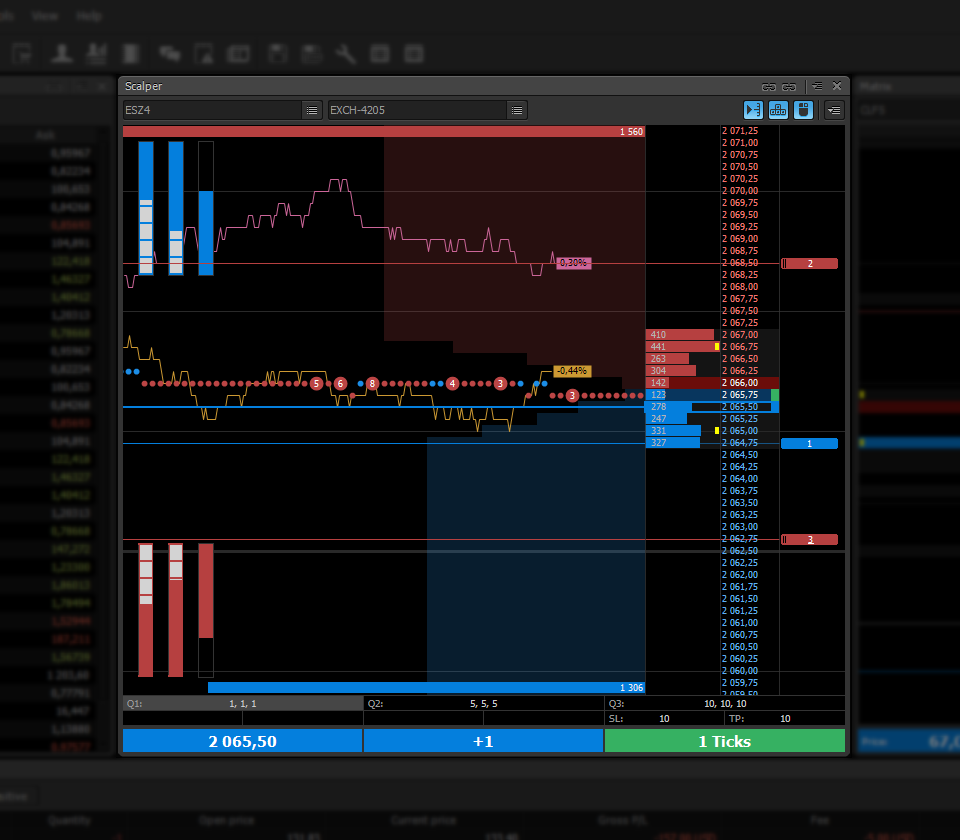The image size is (960, 840).
Task: Click the blue +1 position button
Action: [x=483, y=741]
